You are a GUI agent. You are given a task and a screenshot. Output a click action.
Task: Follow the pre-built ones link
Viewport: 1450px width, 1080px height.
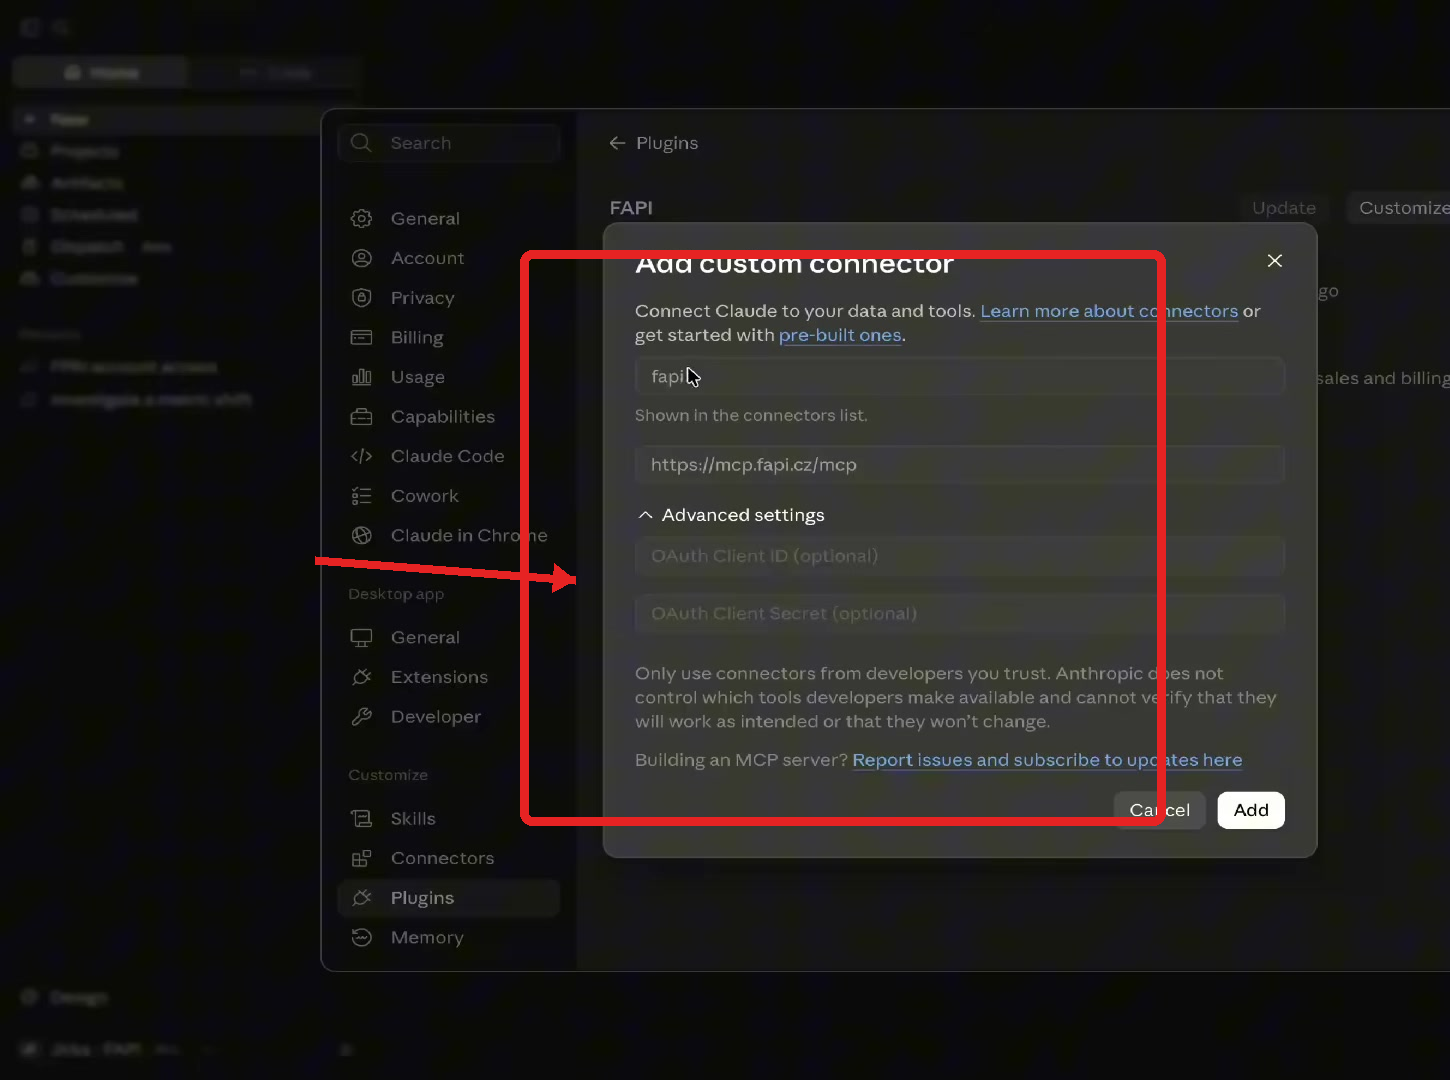pos(840,335)
